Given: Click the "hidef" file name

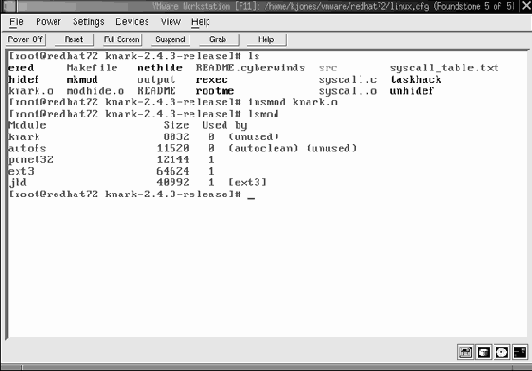Looking at the screenshot, I should (x=23, y=79).
